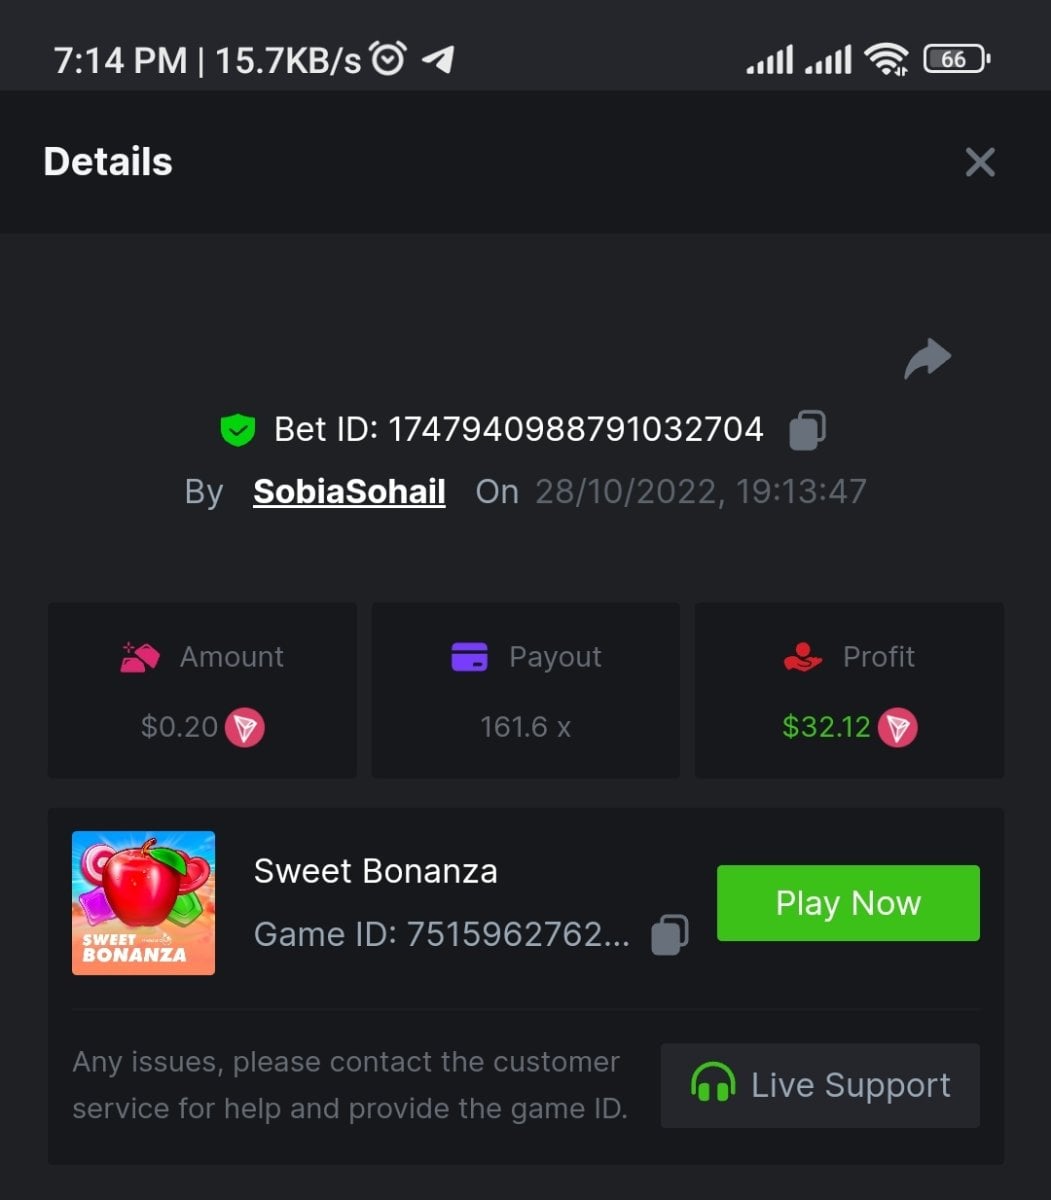Tap the purple Payout card icon
1051x1200 pixels.
tap(469, 657)
